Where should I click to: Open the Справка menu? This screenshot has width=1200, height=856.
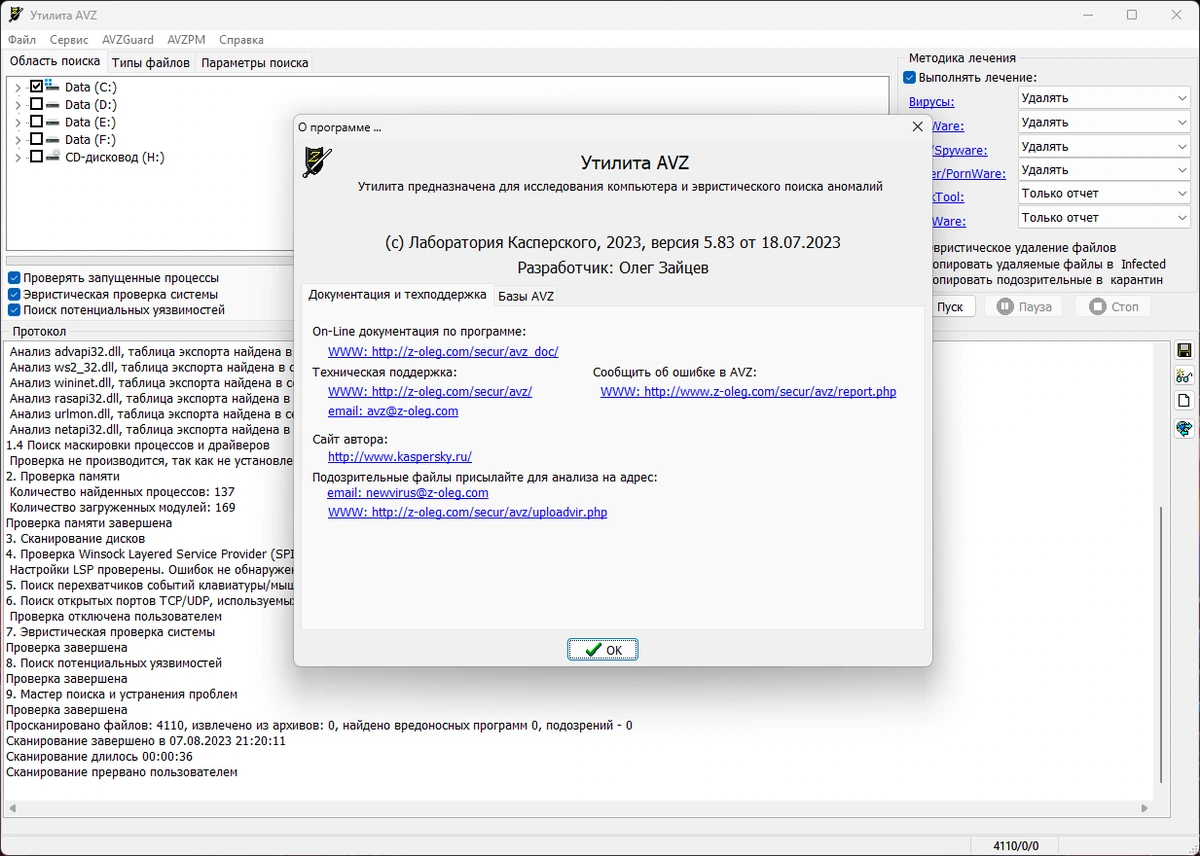(x=241, y=40)
